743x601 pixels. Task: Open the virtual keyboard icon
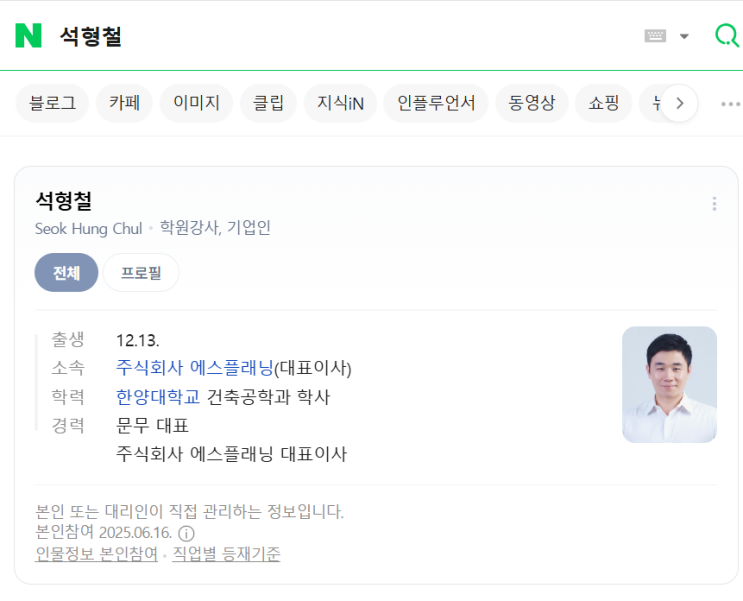point(655,36)
